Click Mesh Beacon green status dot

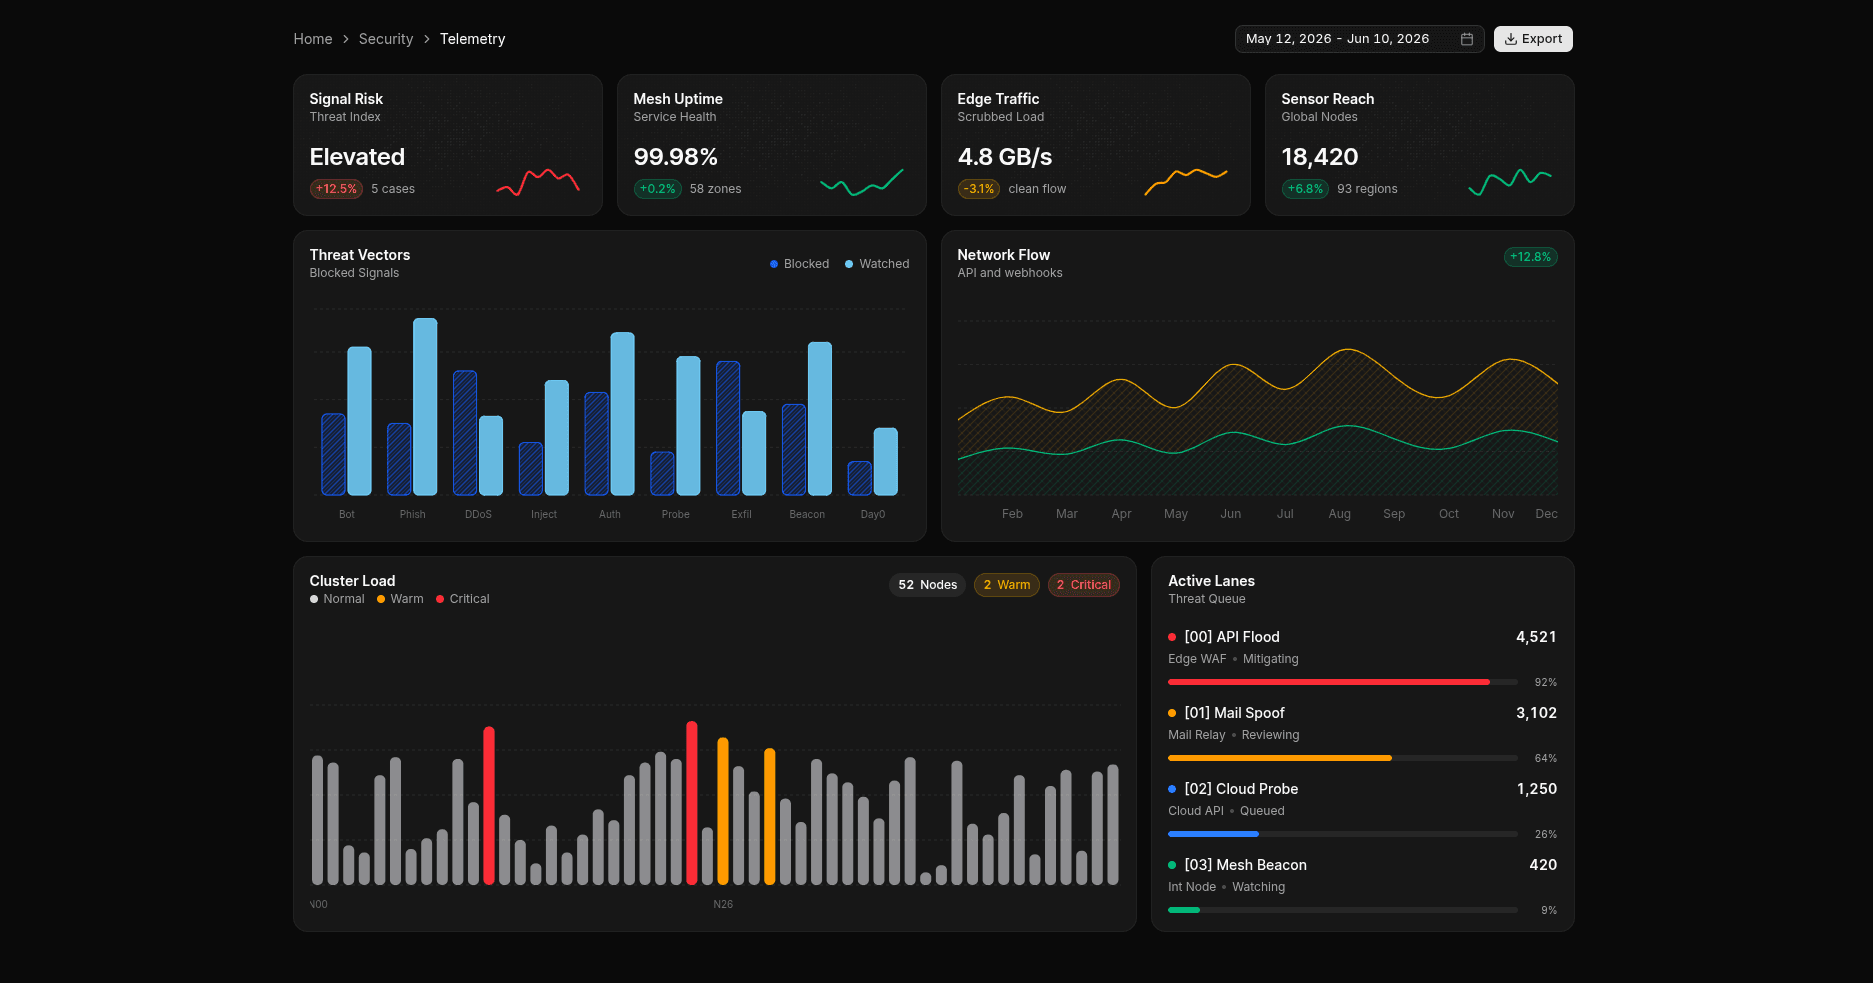pos(1172,865)
